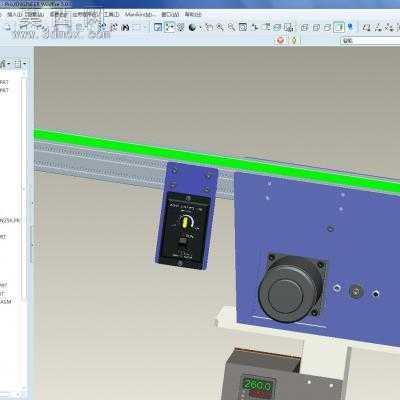Toggle datum planes display
The image size is (400, 400).
367,28
